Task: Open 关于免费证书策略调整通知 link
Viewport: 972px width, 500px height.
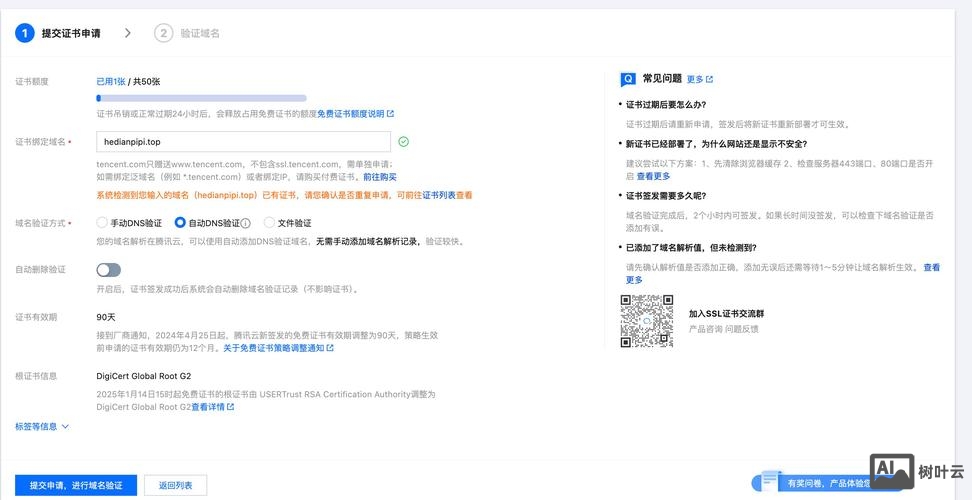Action: pos(278,348)
